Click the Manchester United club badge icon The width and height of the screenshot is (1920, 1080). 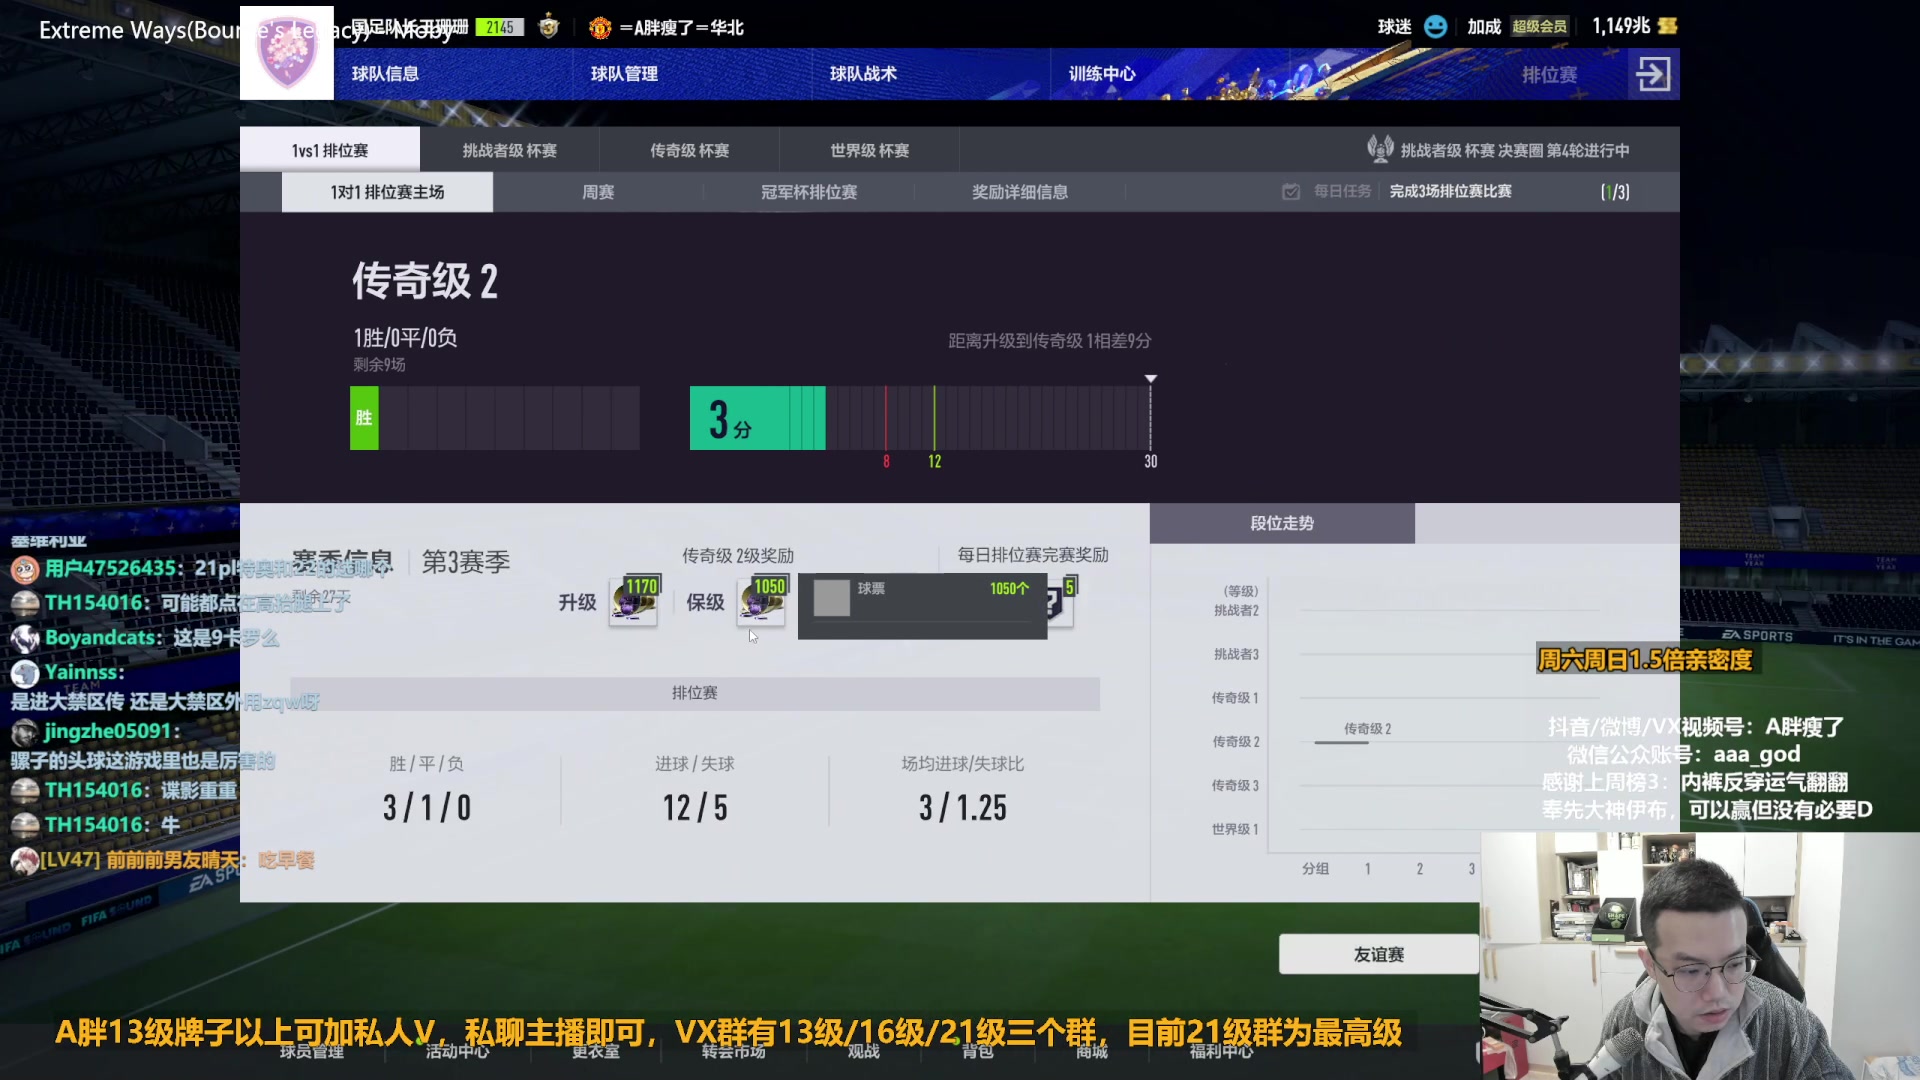tap(600, 28)
